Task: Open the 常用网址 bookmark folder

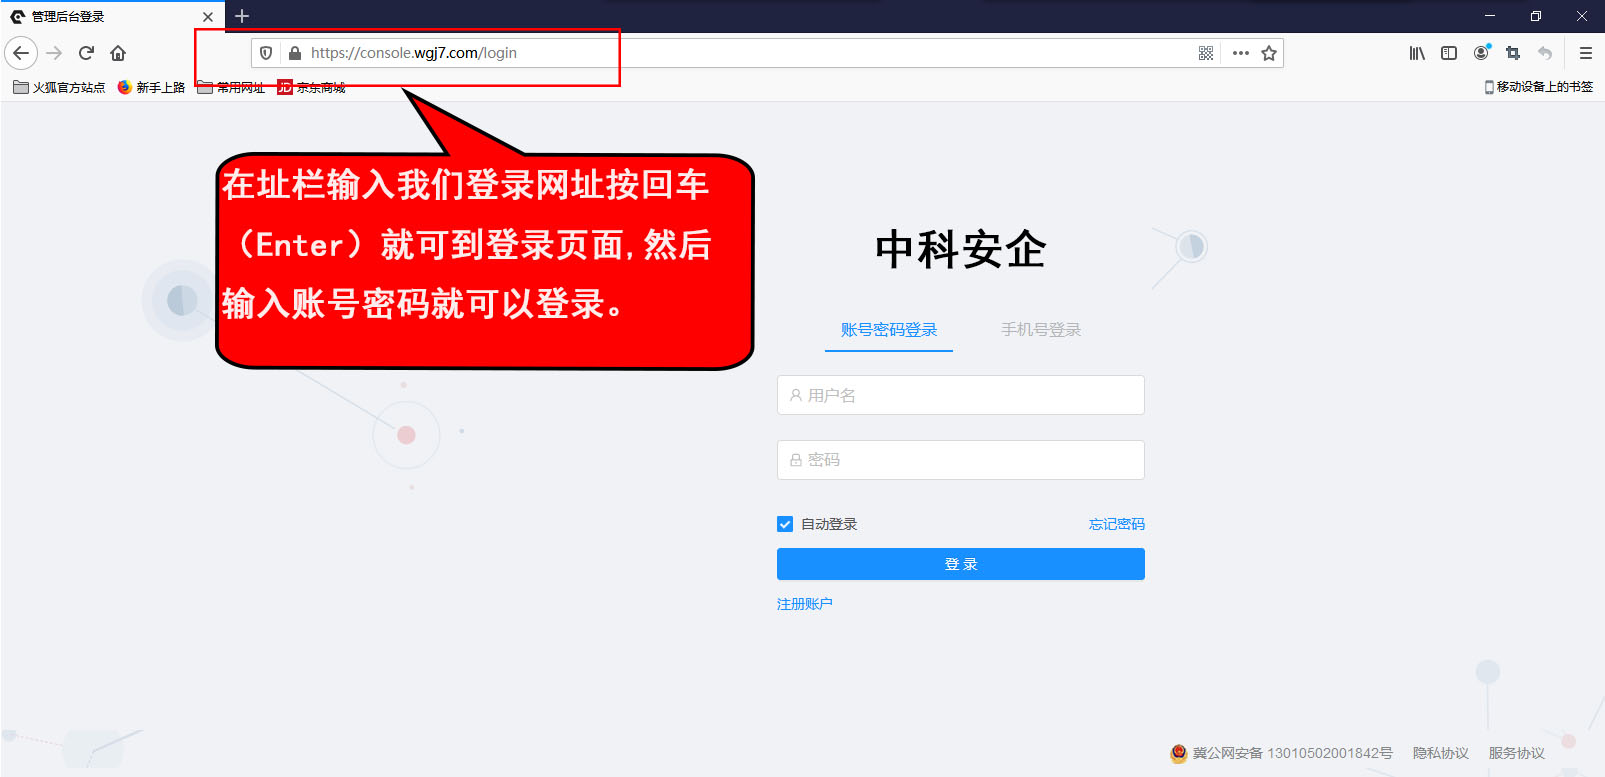Action: click(231, 87)
